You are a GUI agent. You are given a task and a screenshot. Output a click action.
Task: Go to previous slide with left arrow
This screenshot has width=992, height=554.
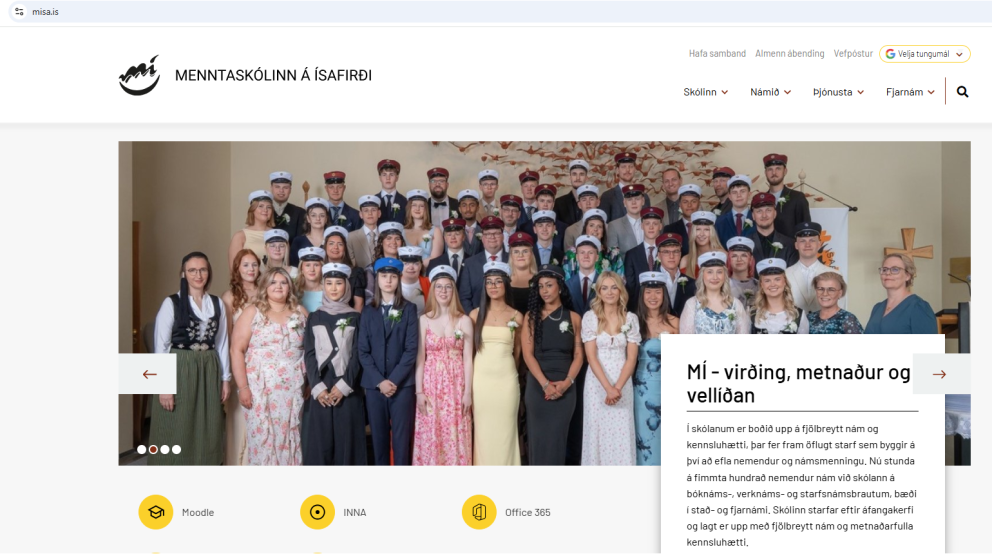tap(149, 374)
